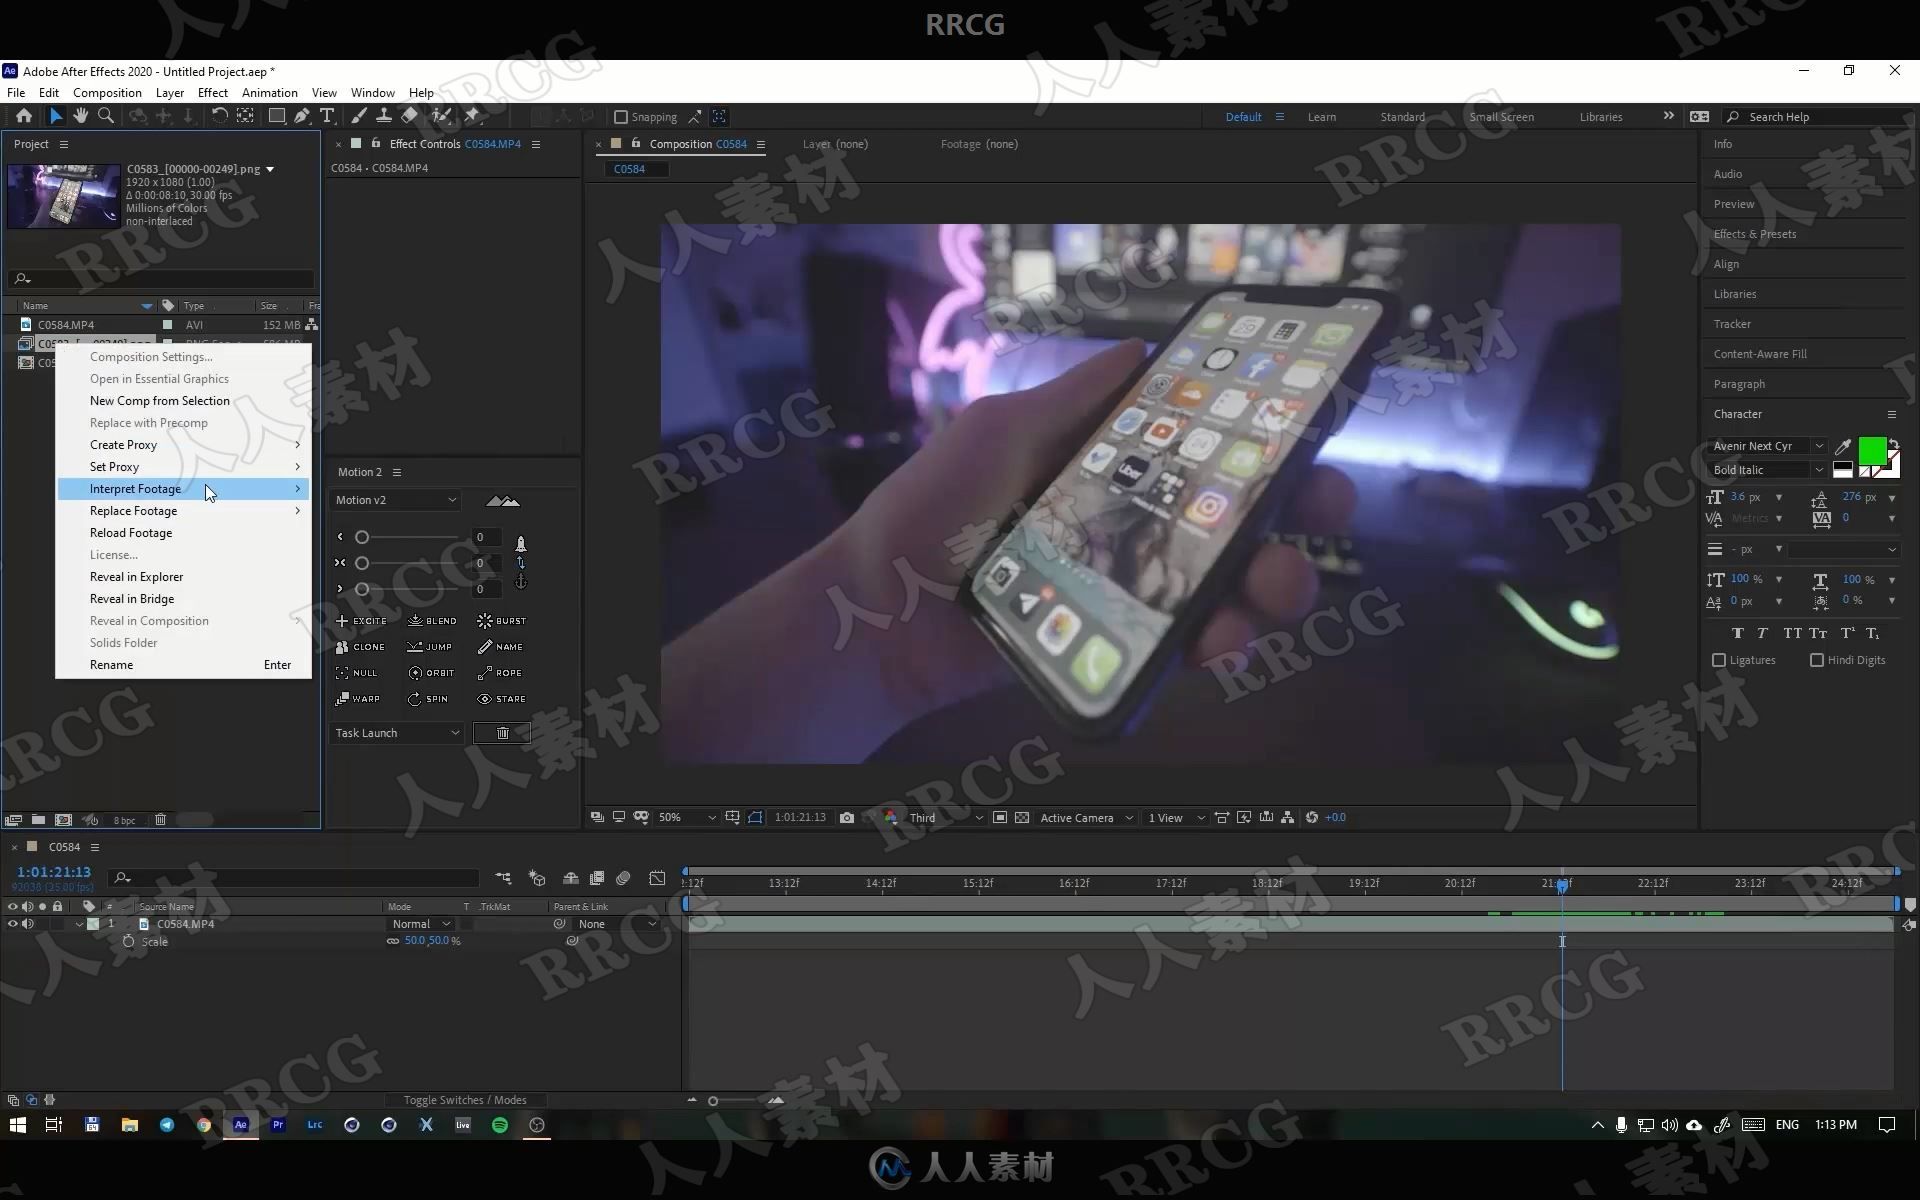Click the EXCITE button in Motion v2
This screenshot has width=1920, height=1200.
[x=362, y=619]
